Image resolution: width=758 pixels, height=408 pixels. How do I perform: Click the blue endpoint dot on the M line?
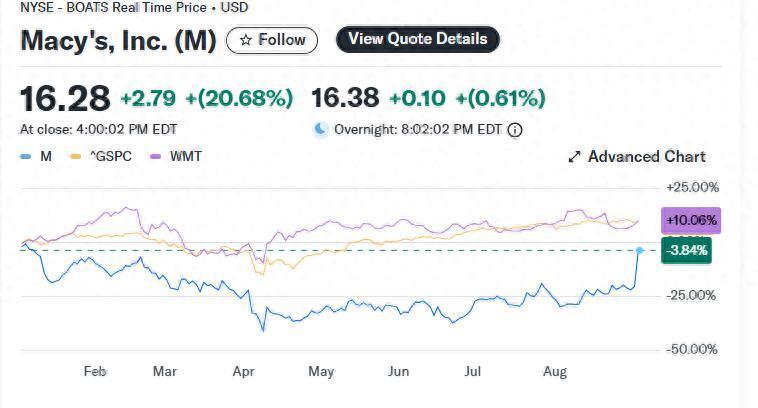pos(639,250)
